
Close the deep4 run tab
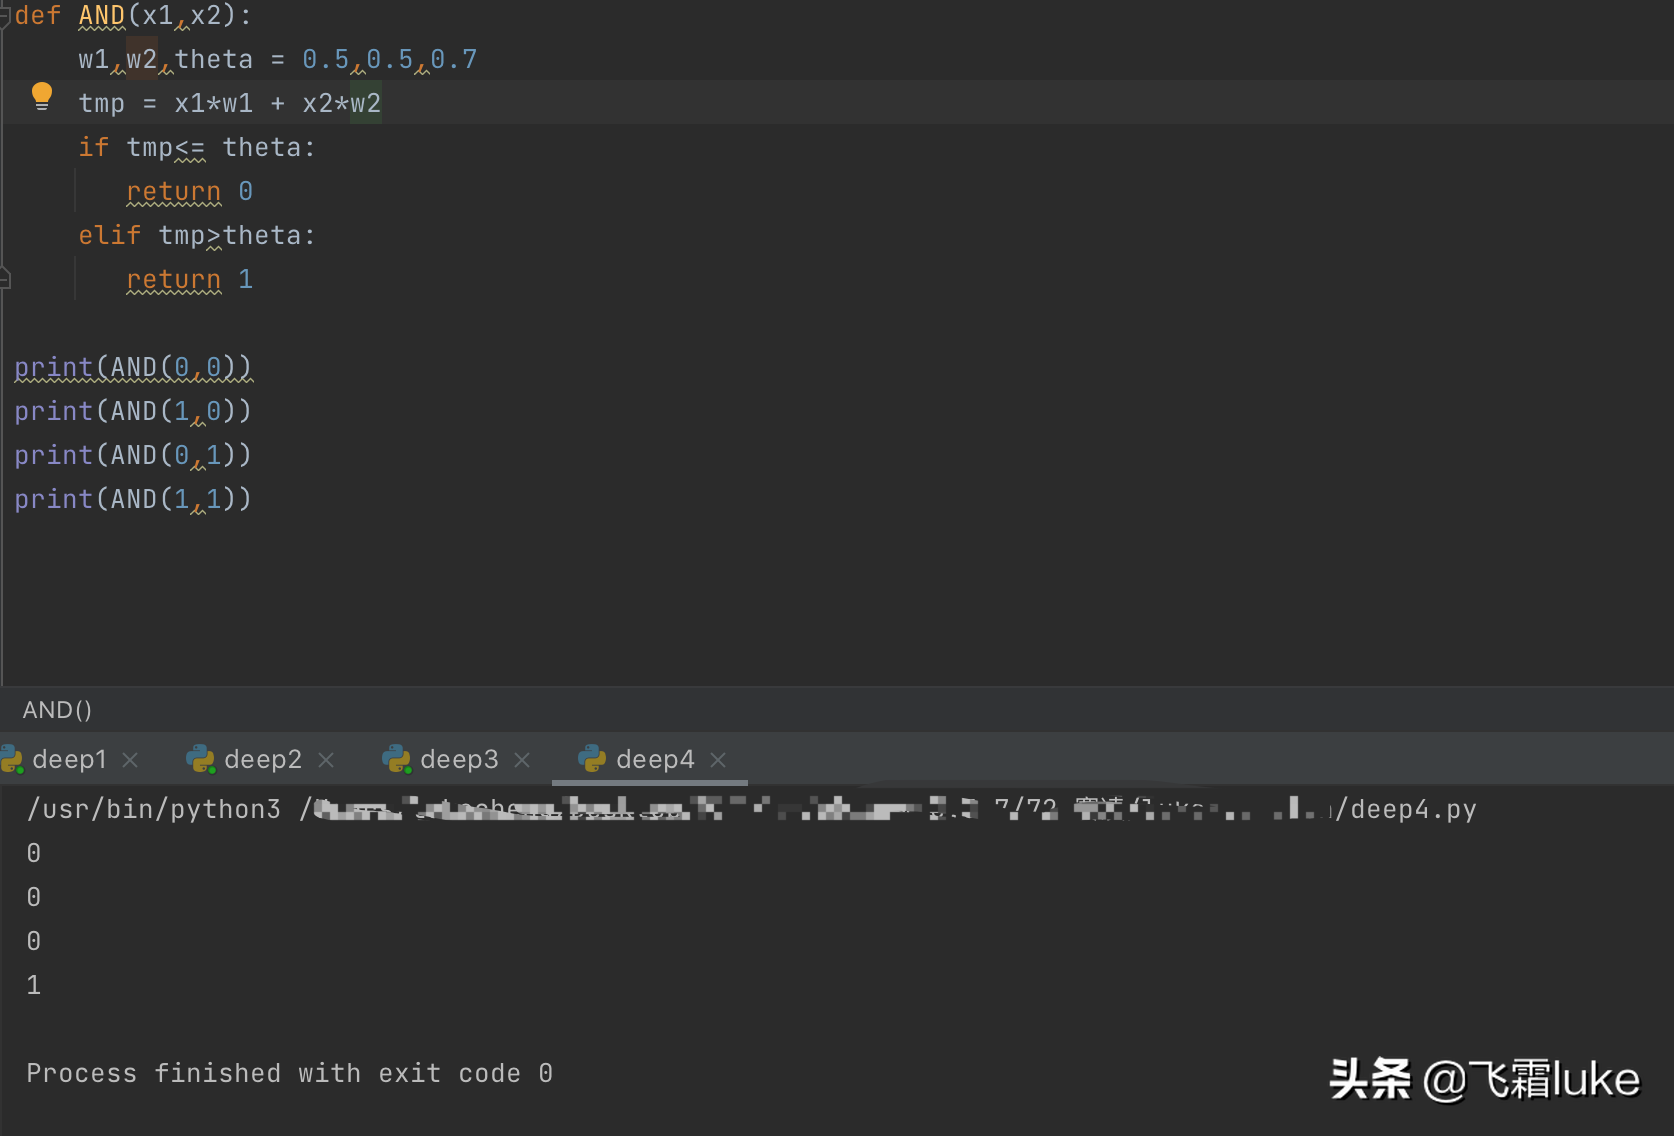[x=718, y=760]
